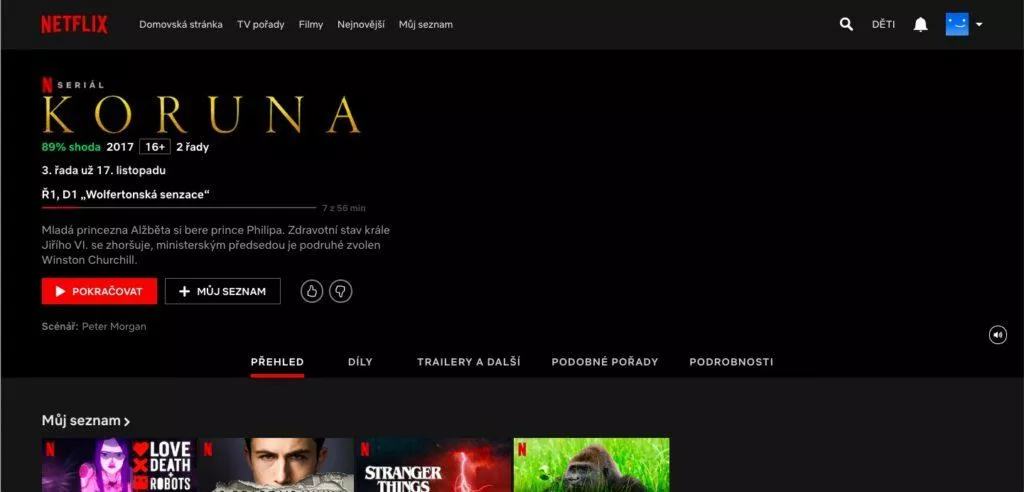Switch to the DÍLY tab
Image resolution: width=1024 pixels, height=492 pixels.
click(360, 362)
